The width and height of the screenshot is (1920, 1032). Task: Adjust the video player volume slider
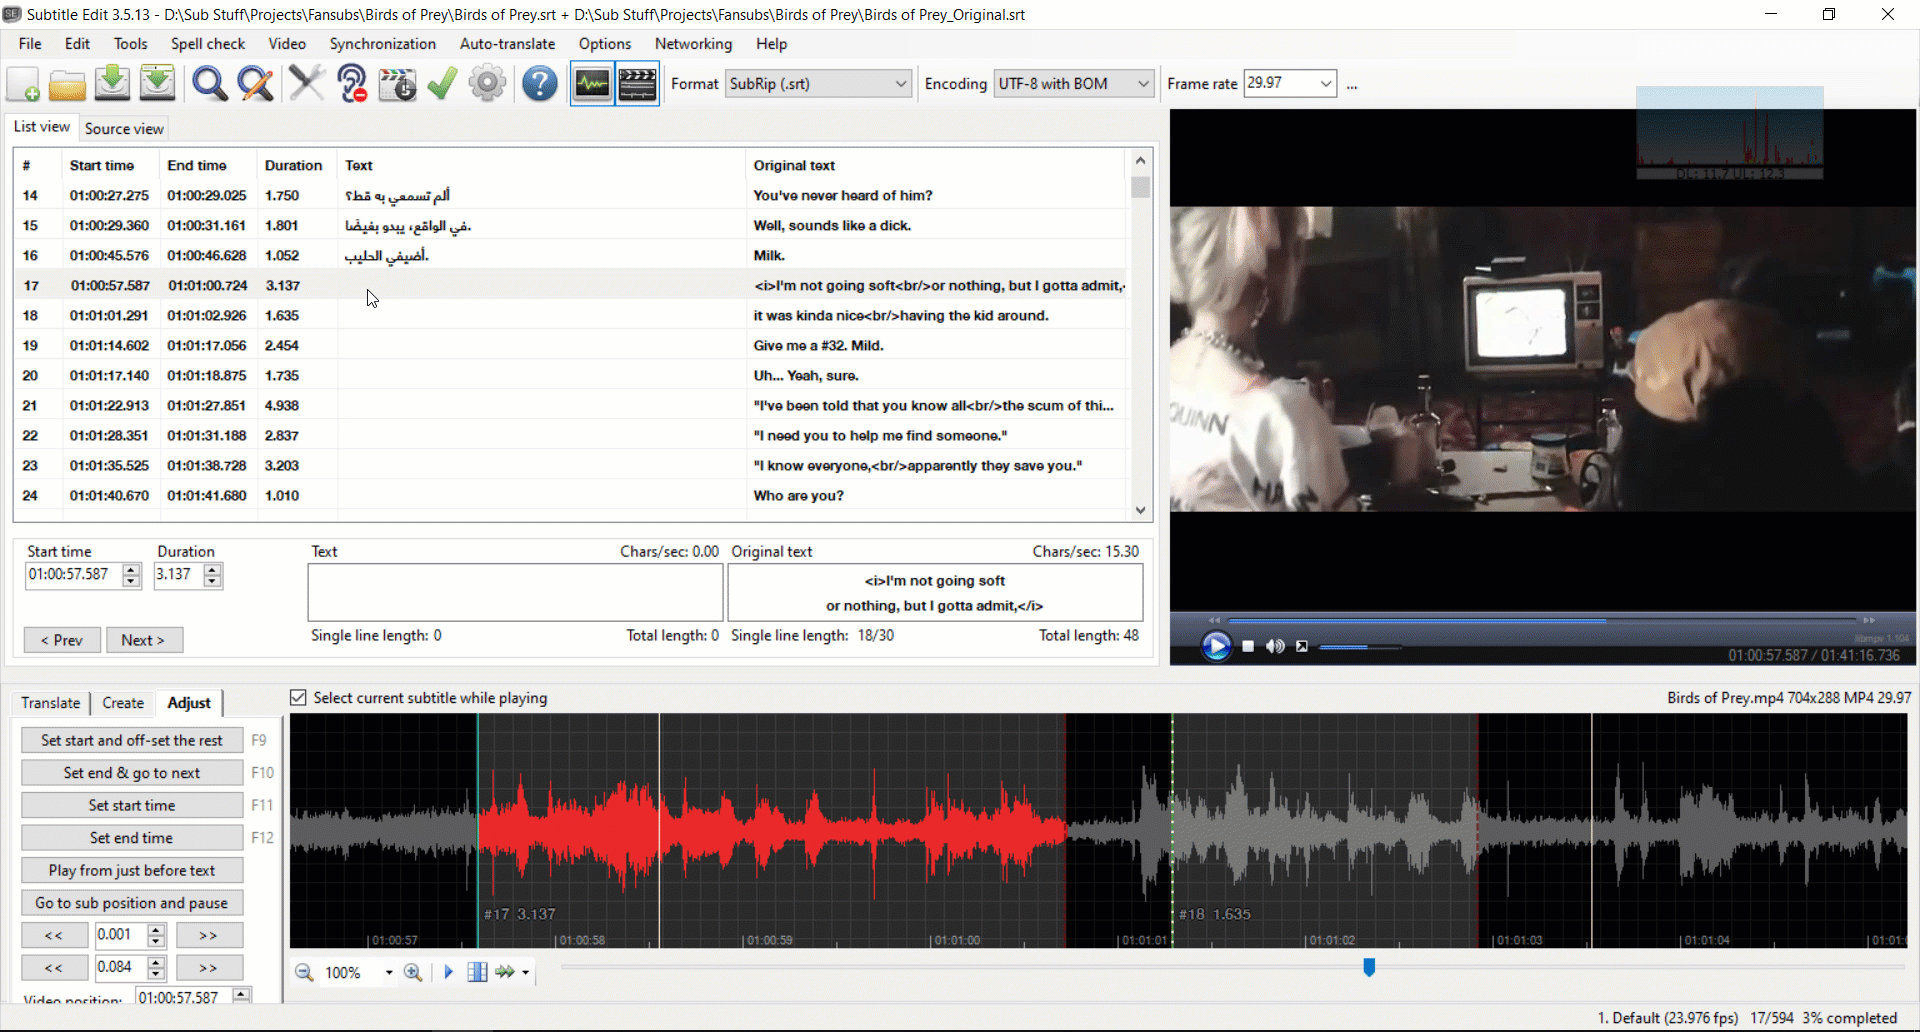(1360, 647)
